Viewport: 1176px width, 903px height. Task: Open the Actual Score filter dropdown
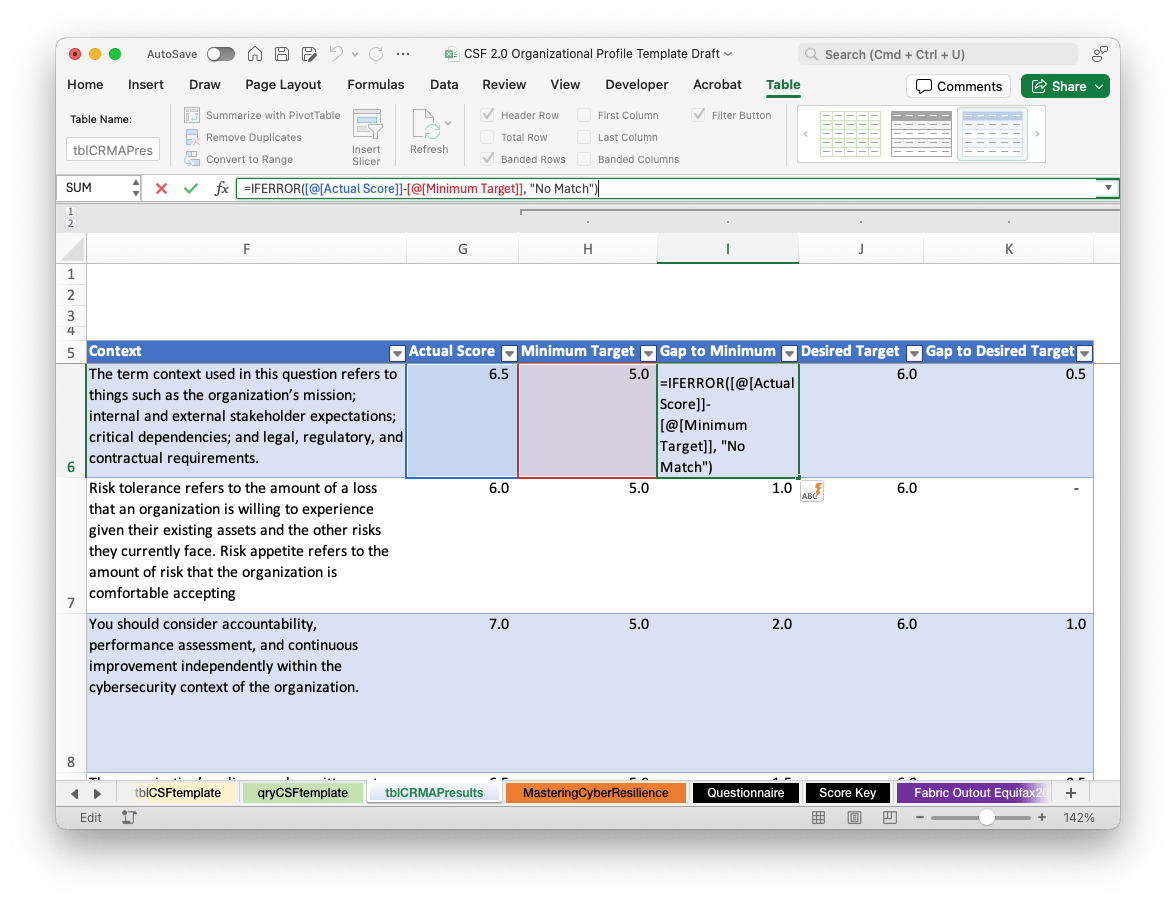(x=509, y=352)
